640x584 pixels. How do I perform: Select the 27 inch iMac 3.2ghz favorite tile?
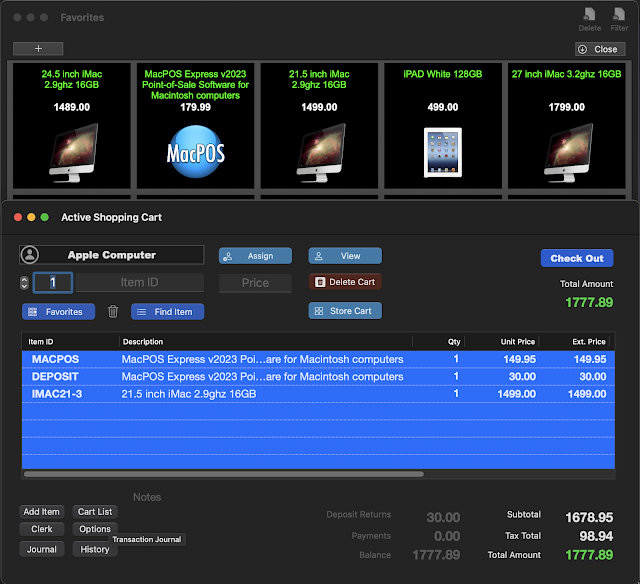(567, 125)
